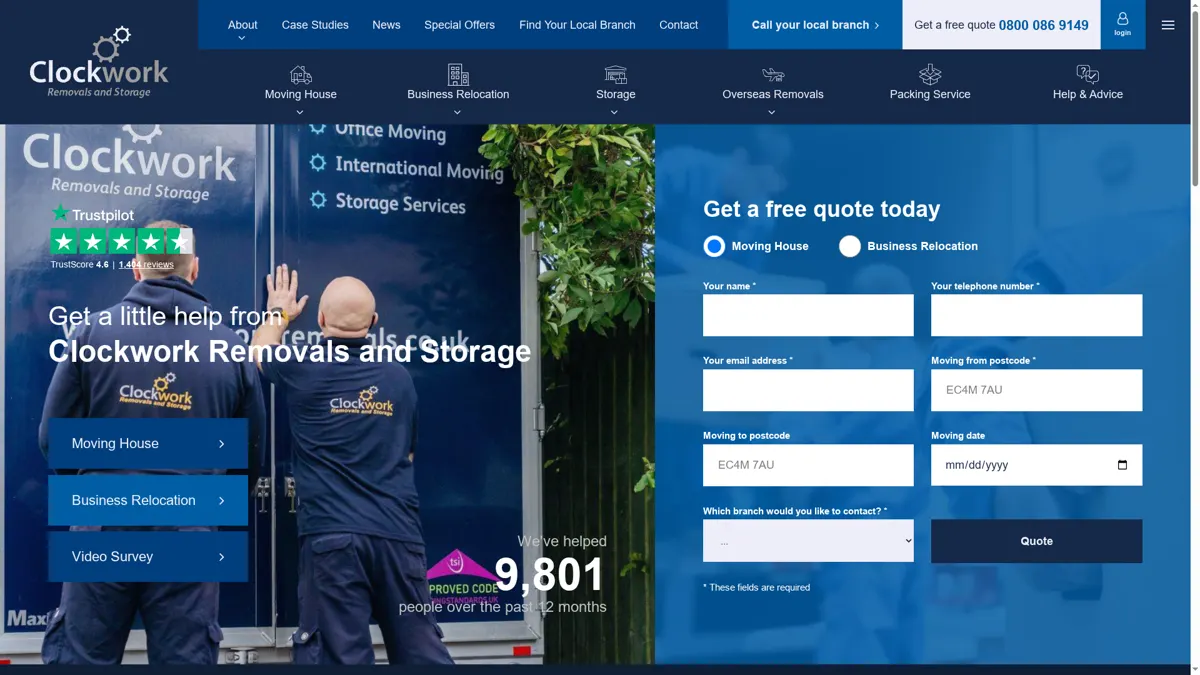
Task: Select the Moving House radio button
Action: pyautogui.click(x=714, y=246)
